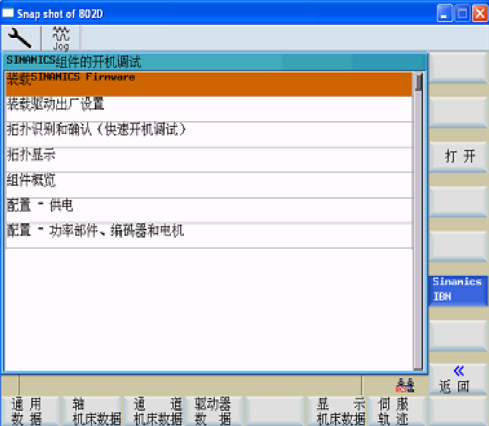The width and height of the screenshot is (489, 426).
Task: Select 组件概览 list entry
Action: 209,185
